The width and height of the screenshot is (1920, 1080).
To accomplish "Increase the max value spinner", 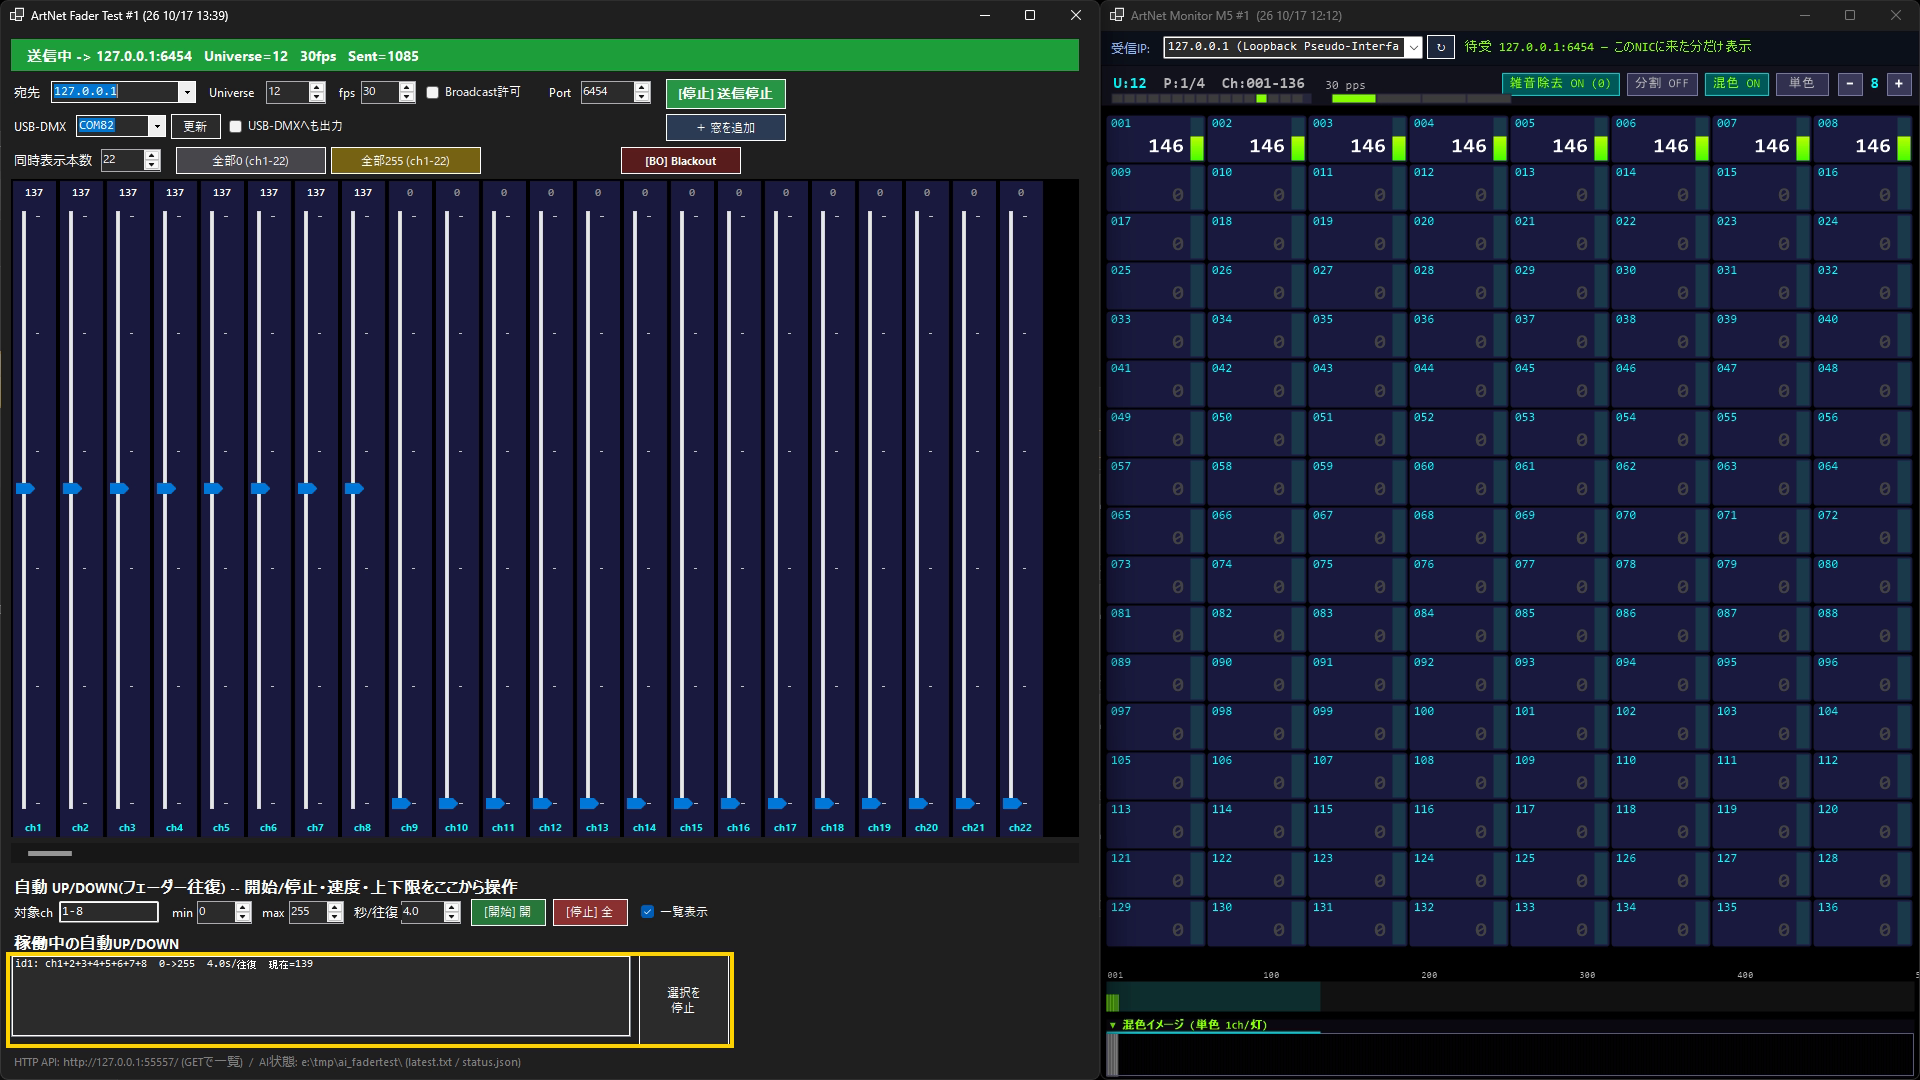I will pos(335,907).
